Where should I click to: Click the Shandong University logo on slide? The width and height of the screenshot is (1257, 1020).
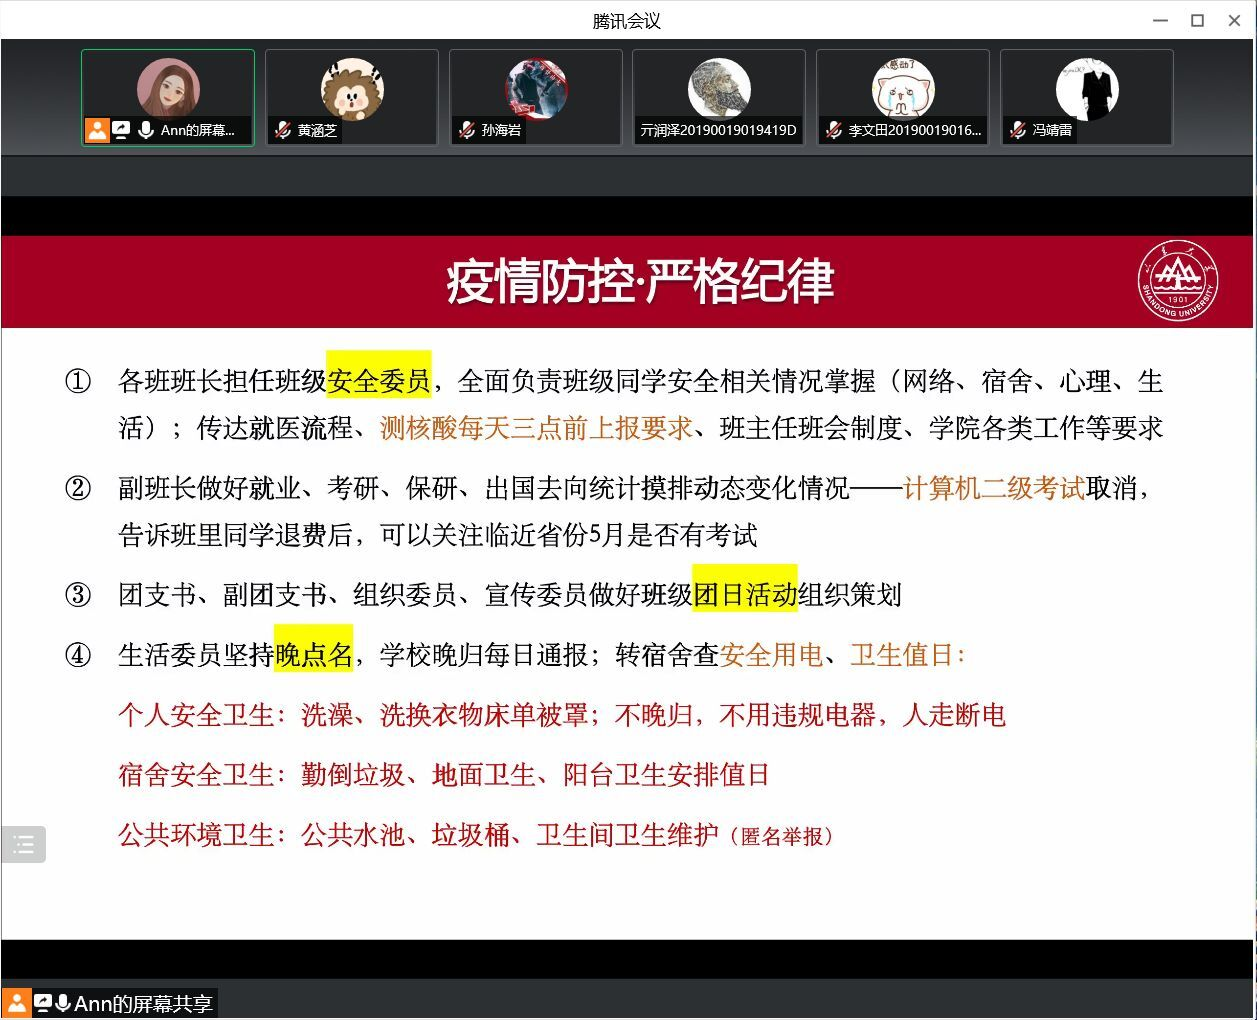click(x=1178, y=281)
